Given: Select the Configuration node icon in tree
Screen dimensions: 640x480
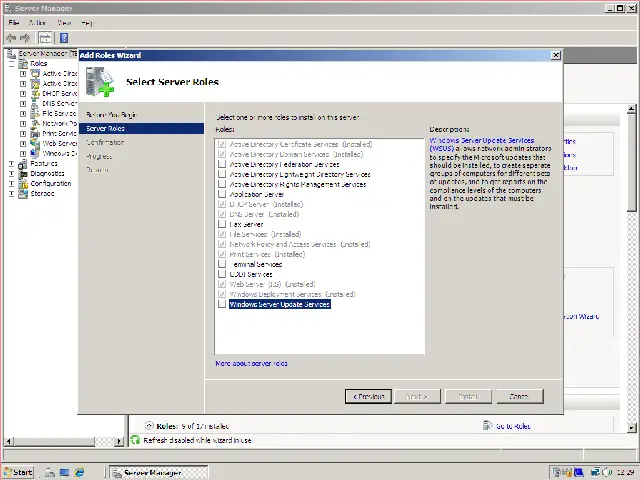Looking at the screenshot, I should [x=23, y=184].
